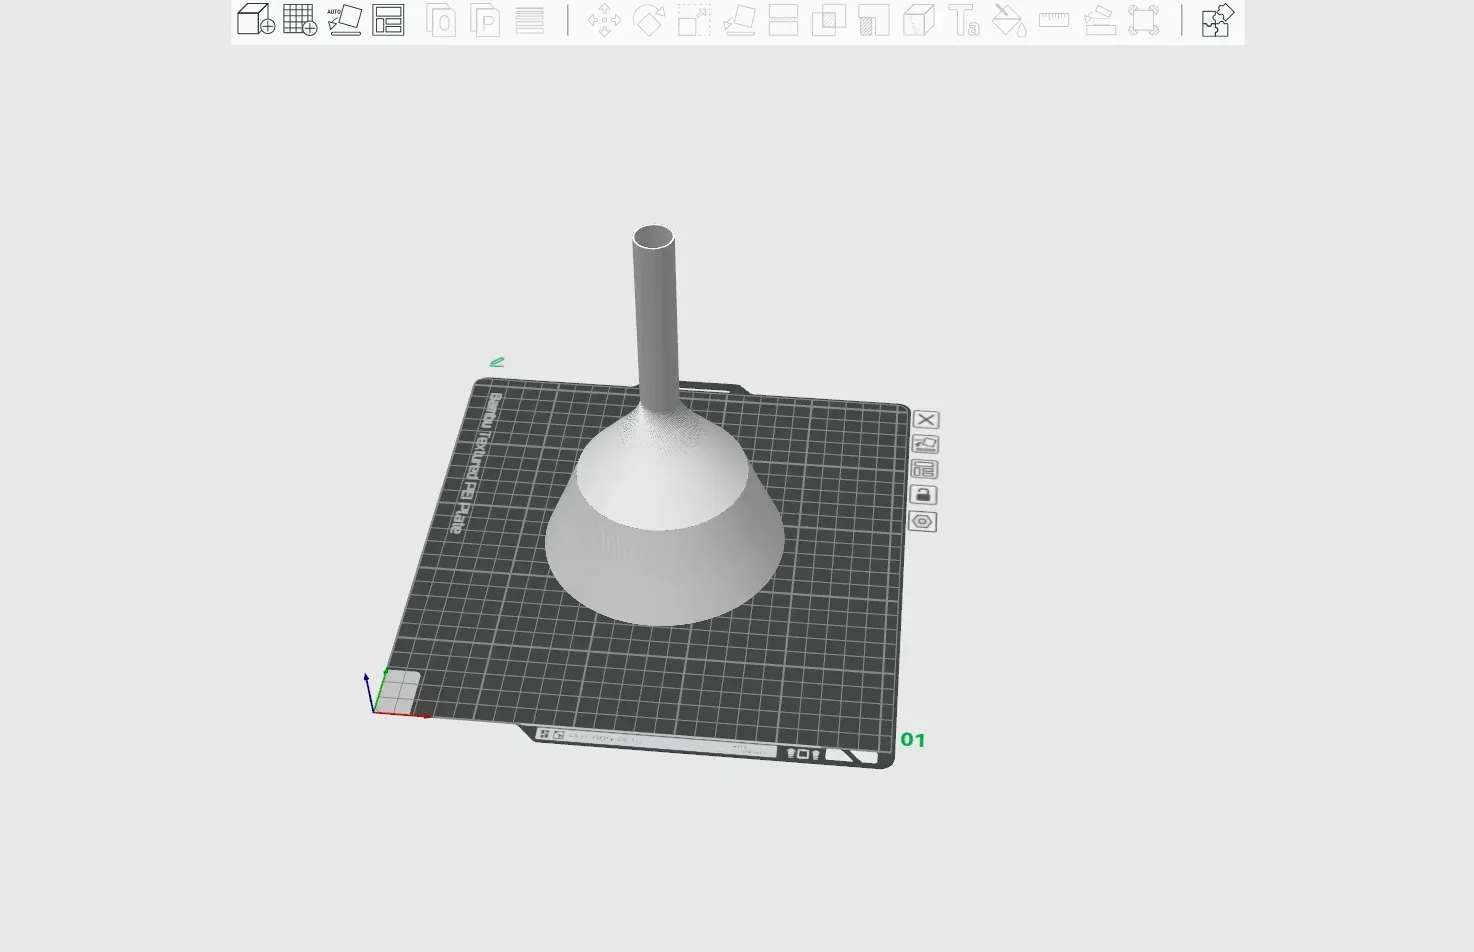1474x952 pixels.
Task: Open the Mesh boolean tool
Action: point(828,20)
